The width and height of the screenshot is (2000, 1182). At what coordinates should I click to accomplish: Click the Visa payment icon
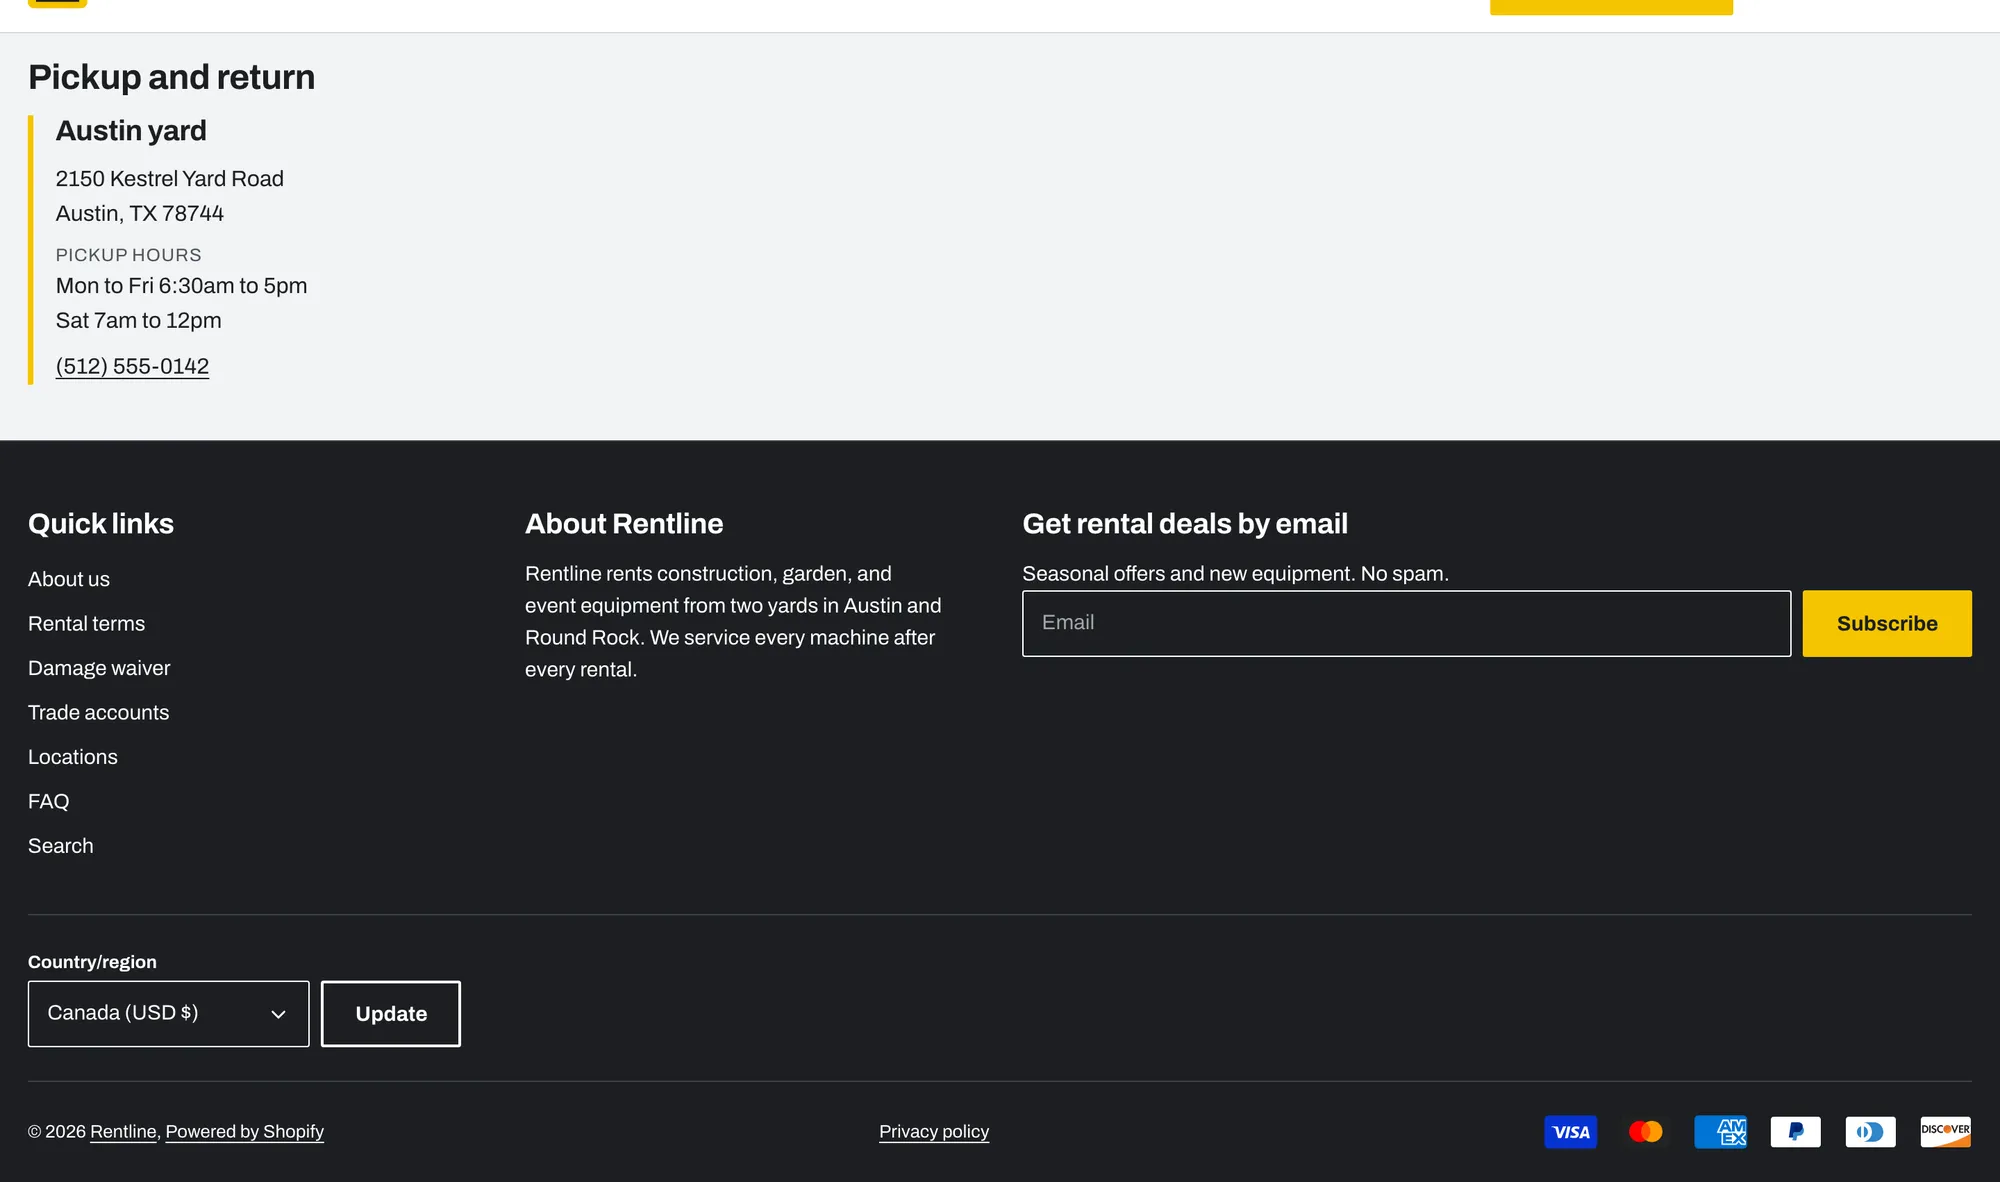coord(1570,1132)
